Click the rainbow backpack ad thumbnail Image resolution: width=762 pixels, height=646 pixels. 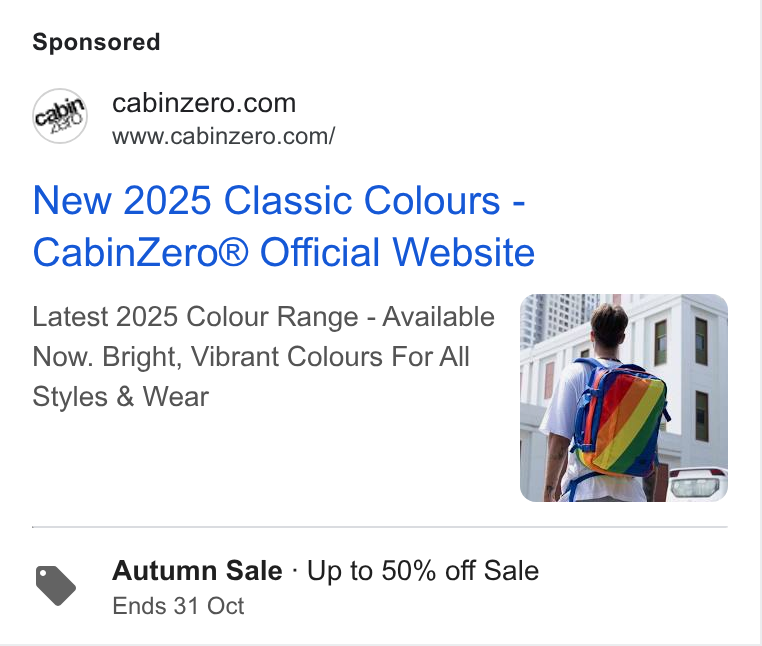623,398
